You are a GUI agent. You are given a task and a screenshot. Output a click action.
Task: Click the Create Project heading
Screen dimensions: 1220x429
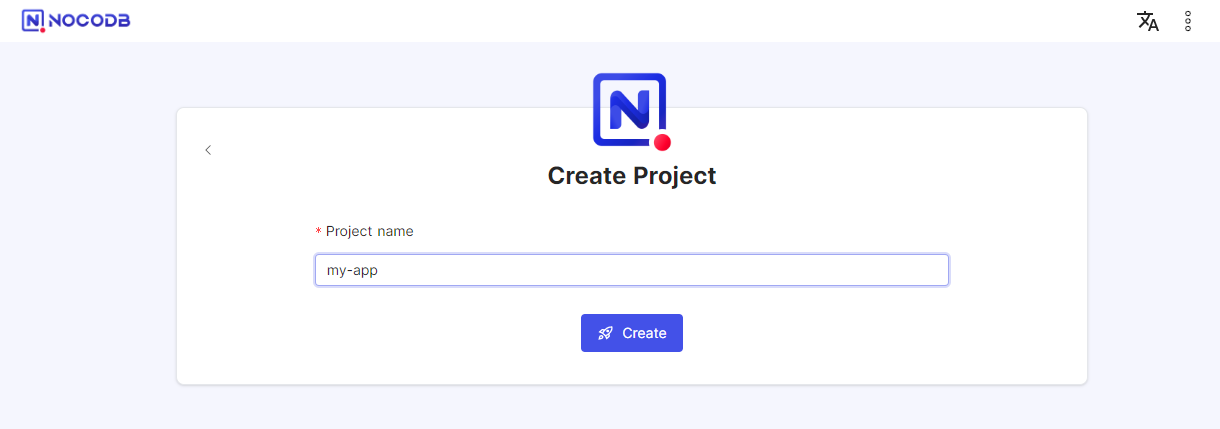(632, 176)
